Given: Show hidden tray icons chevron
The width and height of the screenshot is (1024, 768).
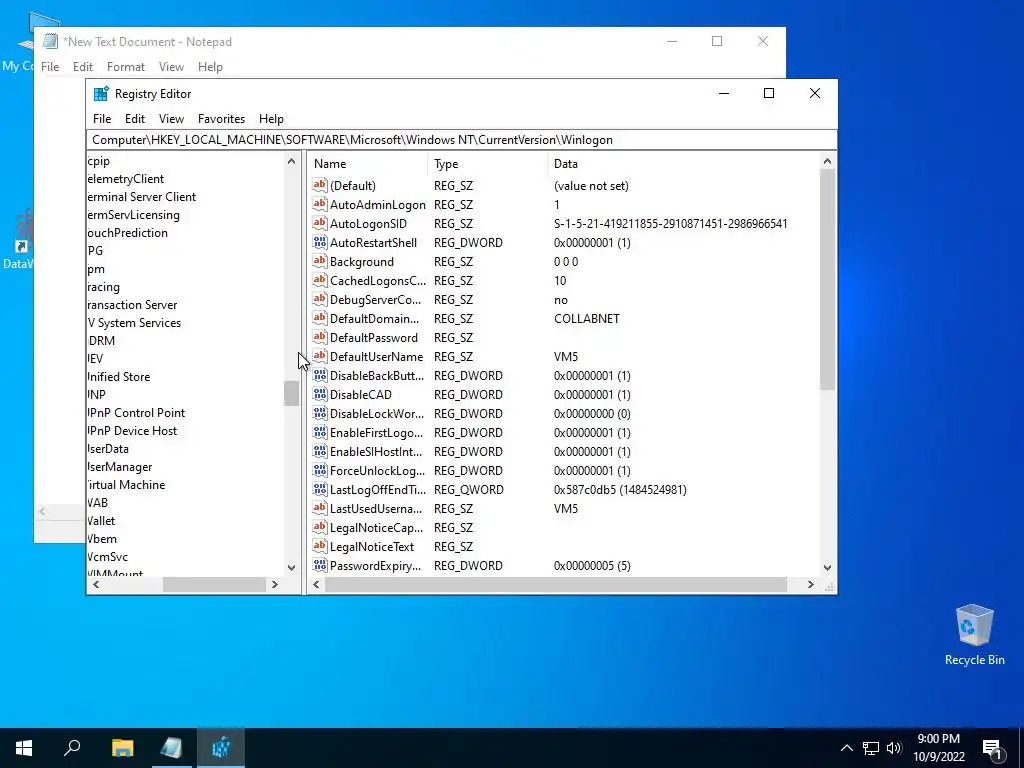Looking at the screenshot, I should [x=846, y=748].
